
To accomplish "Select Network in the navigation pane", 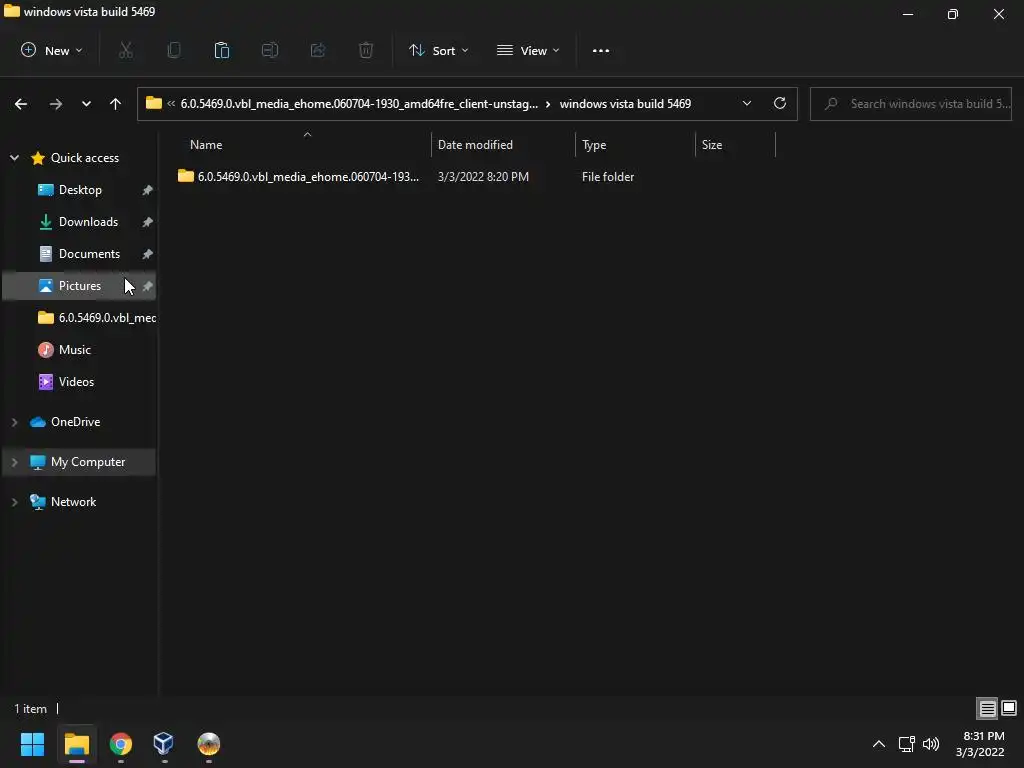I will pyautogui.click(x=73, y=502).
